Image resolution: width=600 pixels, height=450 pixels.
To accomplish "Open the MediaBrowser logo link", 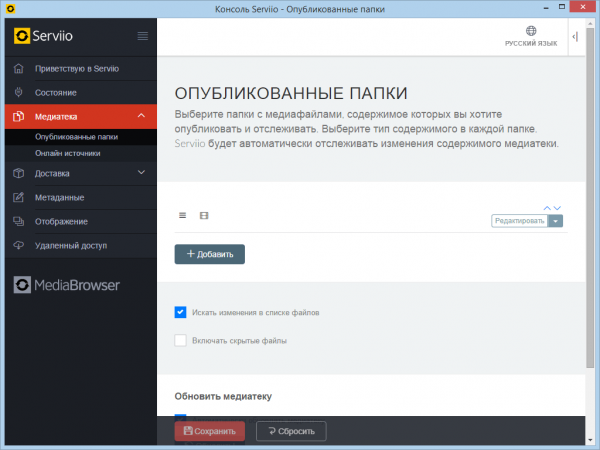I will click(67, 285).
